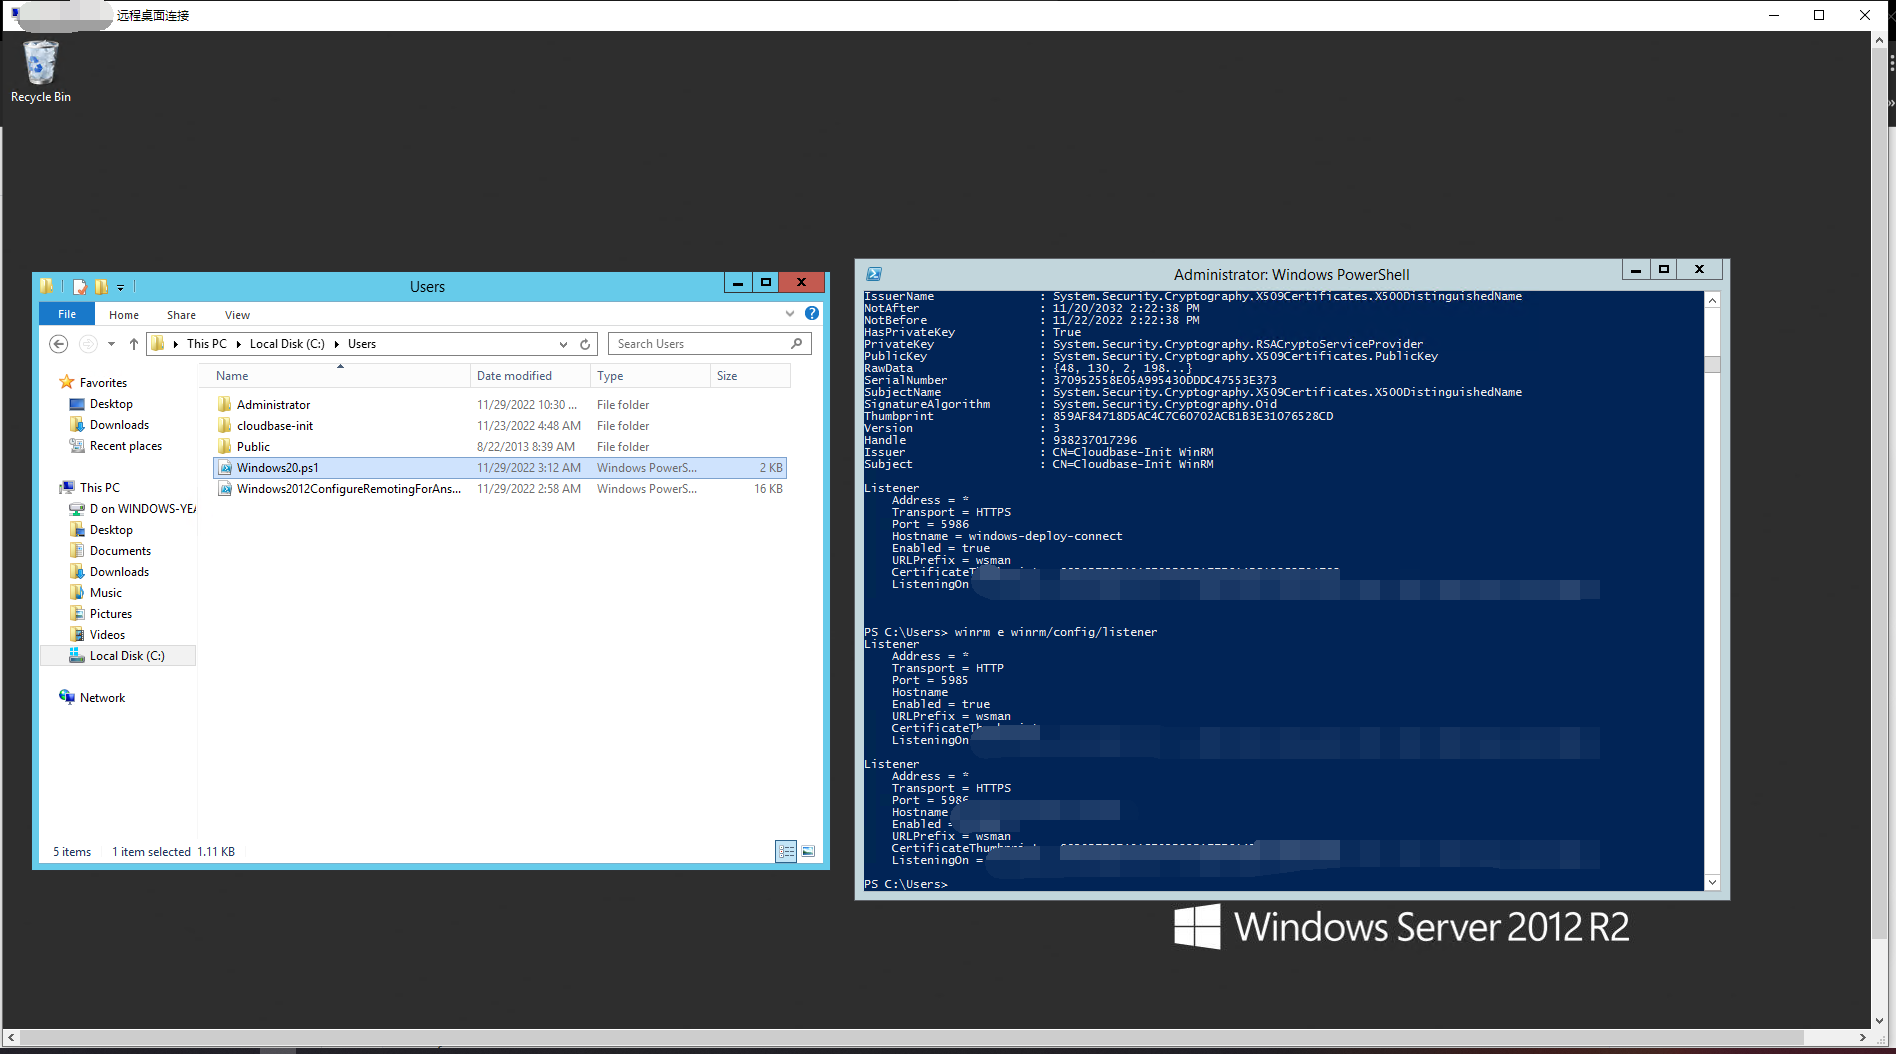This screenshot has height=1054, width=1896.
Task: Click the remote desktop horizontal scroll left arrow
Action: (x=11, y=1038)
